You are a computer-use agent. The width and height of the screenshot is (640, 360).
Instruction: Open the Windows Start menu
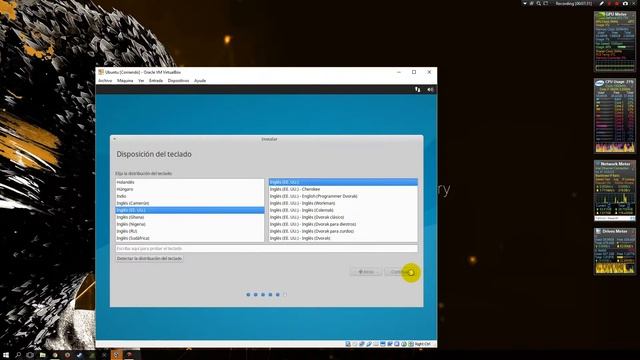pos(6,355)
